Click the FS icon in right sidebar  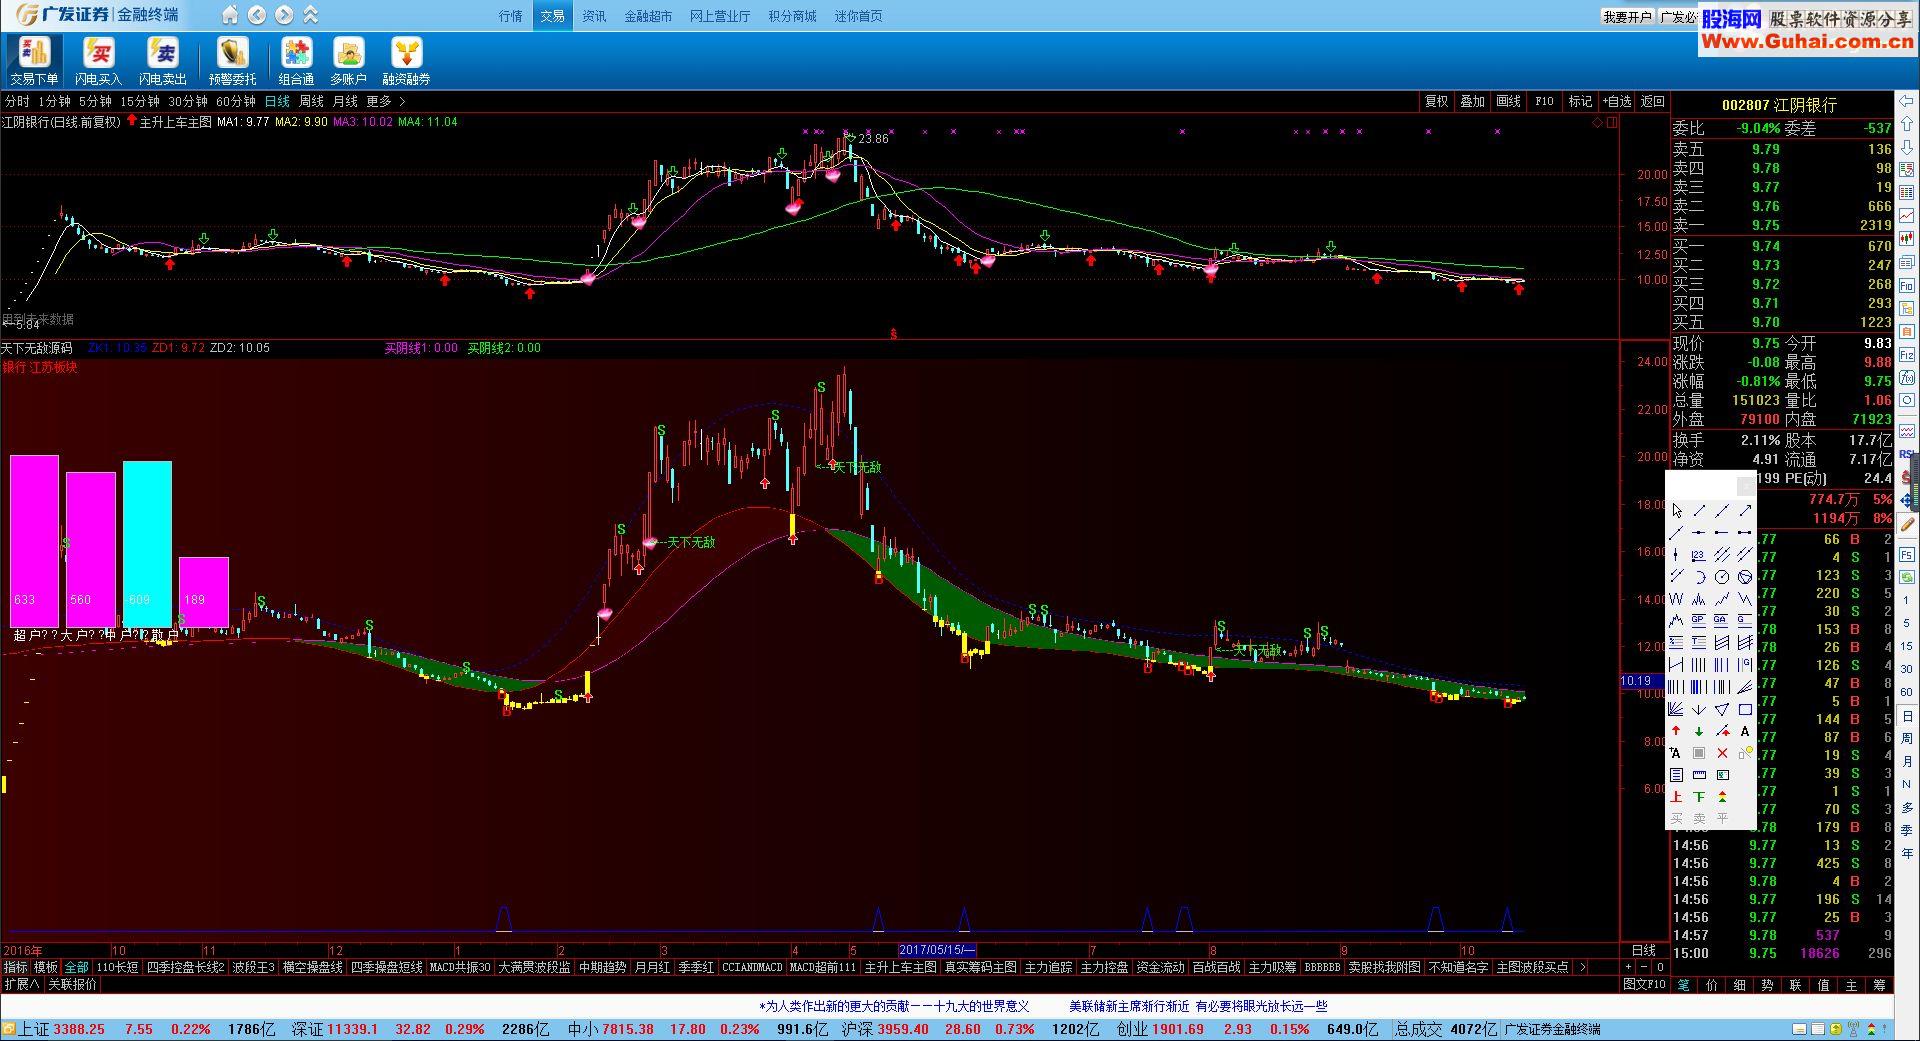click(1907, 555)
